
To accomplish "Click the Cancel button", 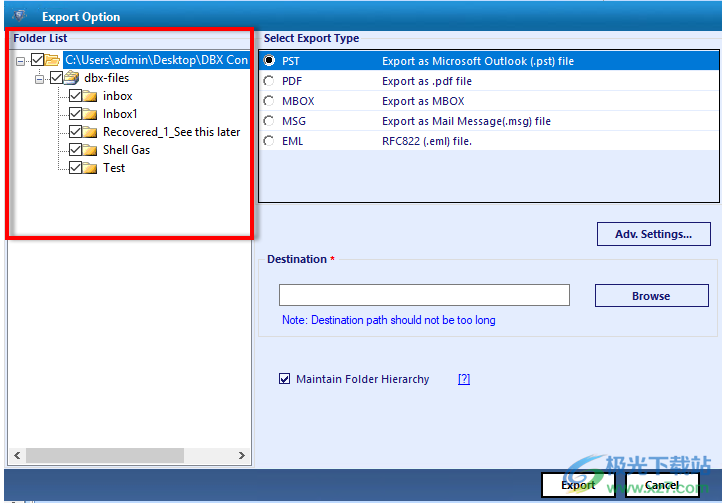I will (x=662, y=485).
